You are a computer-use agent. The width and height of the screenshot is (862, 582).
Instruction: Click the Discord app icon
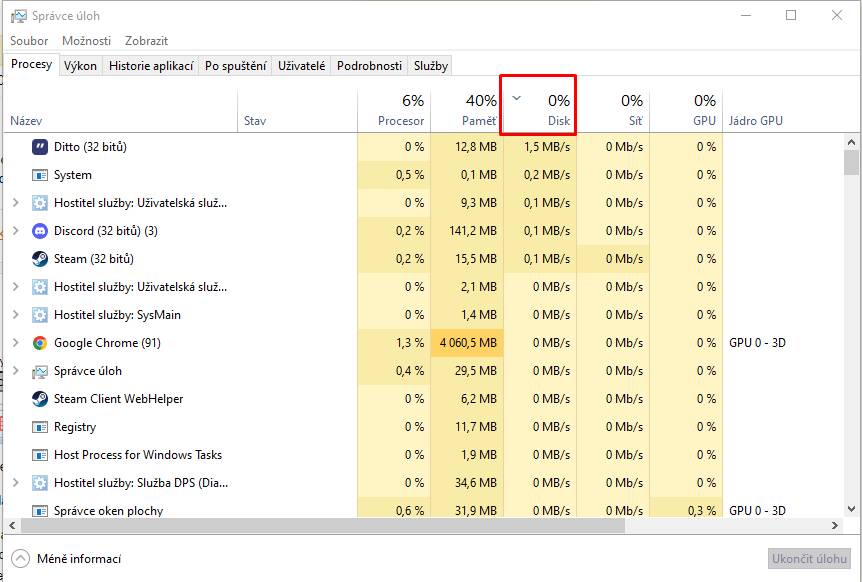(40, 231)
